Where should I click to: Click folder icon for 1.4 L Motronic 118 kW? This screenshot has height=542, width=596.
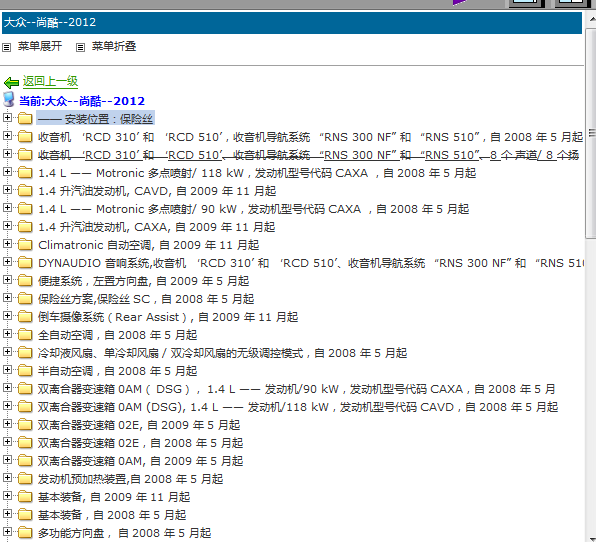pos(25,173)
